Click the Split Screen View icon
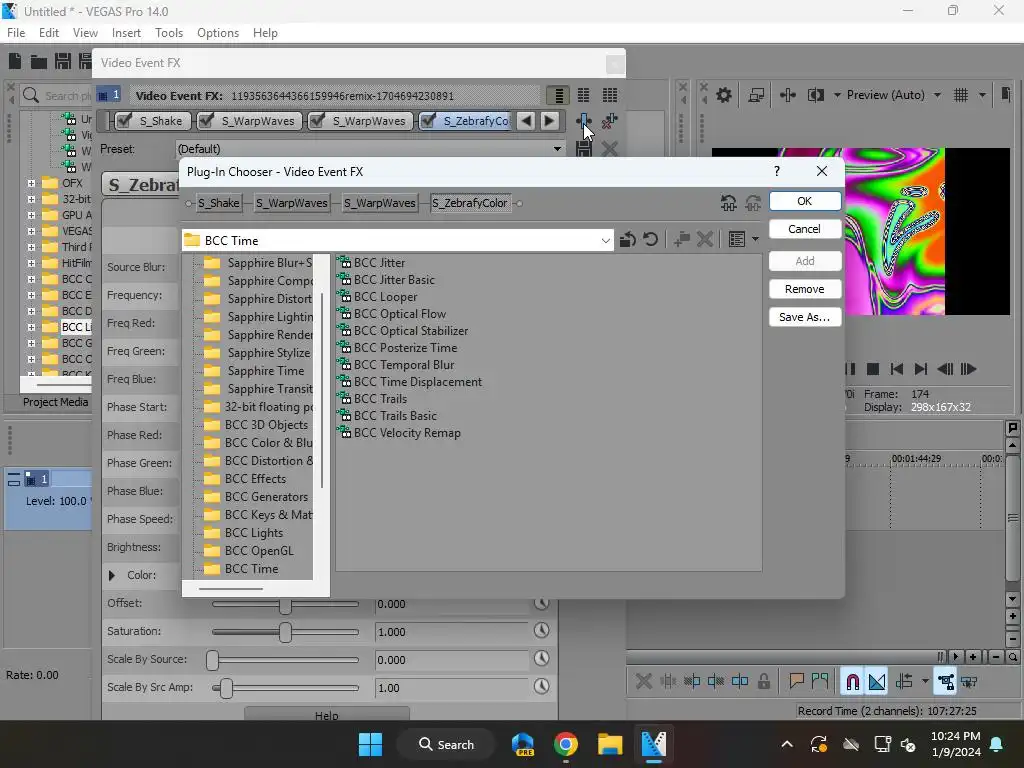The width and height of the screenshot is (1024, 768). pyautogui.click(x=816, y=95)
